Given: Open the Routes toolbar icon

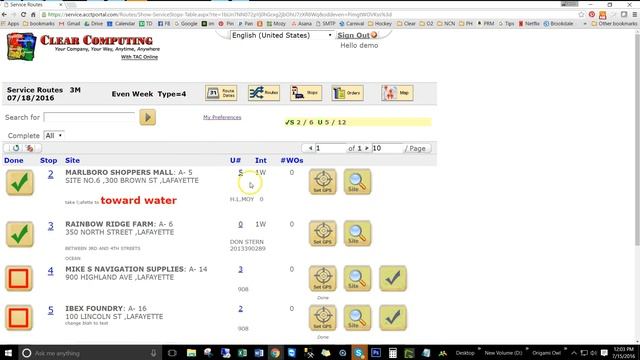Looking at the screenshot, I should (264, 93).
